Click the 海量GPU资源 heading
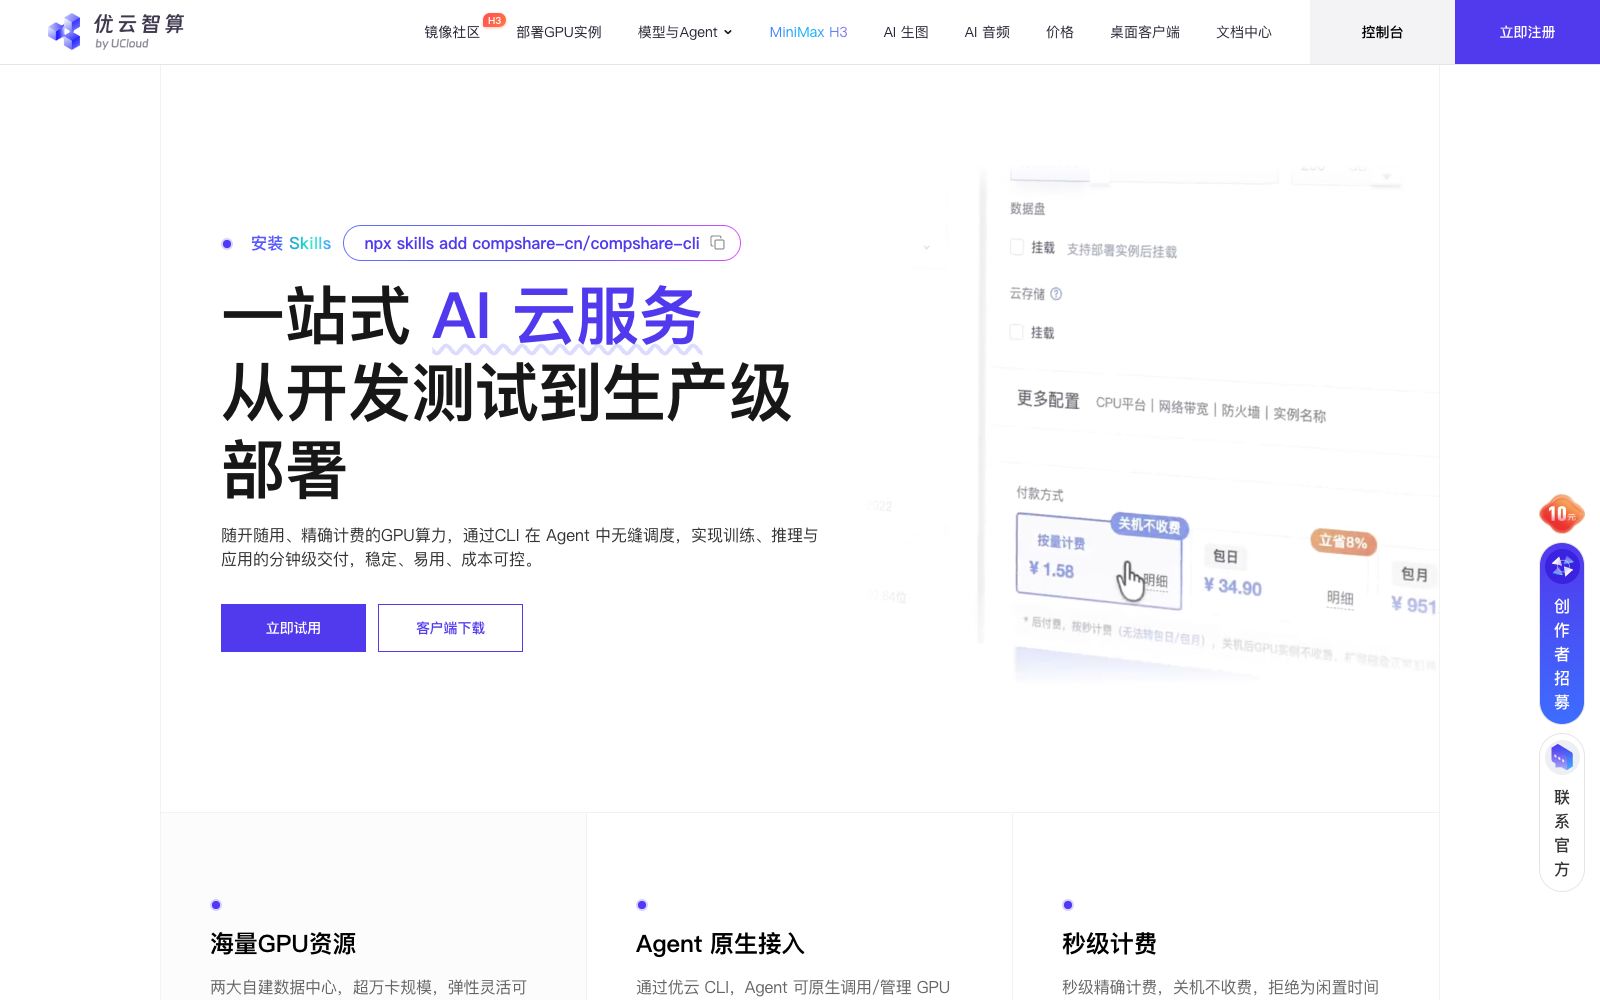 [283, 943]
